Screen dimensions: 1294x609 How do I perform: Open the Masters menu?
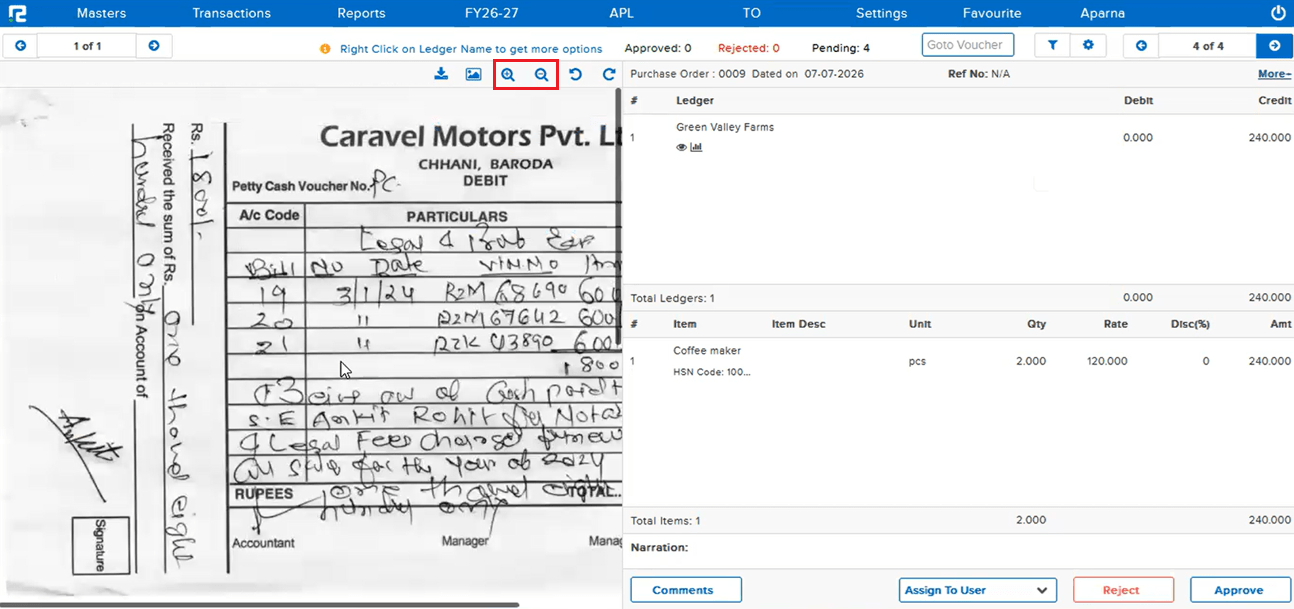101,13
